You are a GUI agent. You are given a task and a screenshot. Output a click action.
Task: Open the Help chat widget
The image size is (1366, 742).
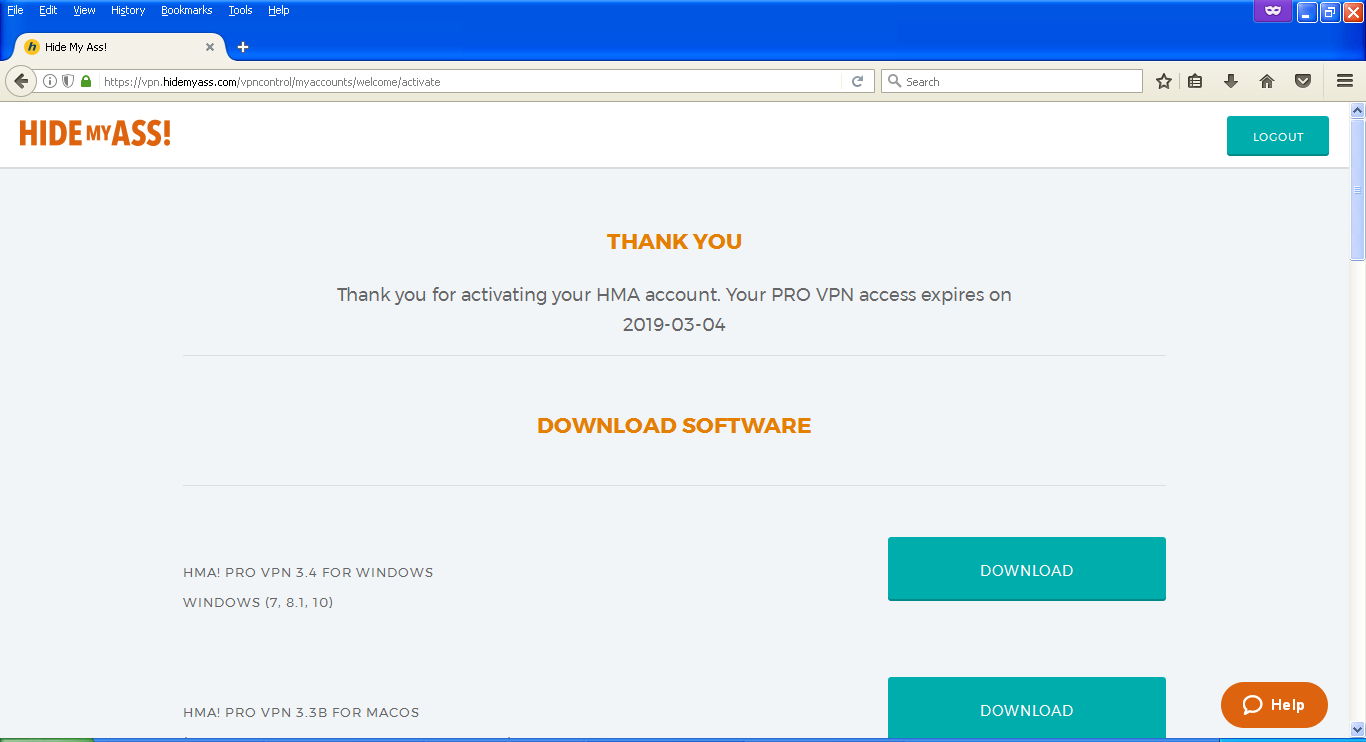(1274, 705)
